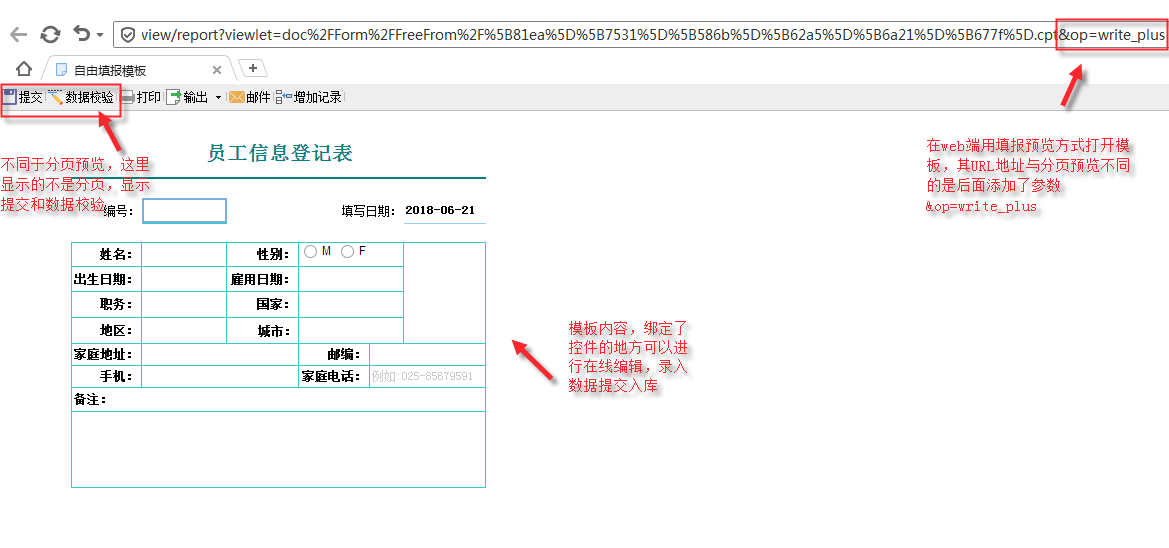Click the 姓名 value cell
The height and width of the screenshot is (548, 1169).
(183, 254)
